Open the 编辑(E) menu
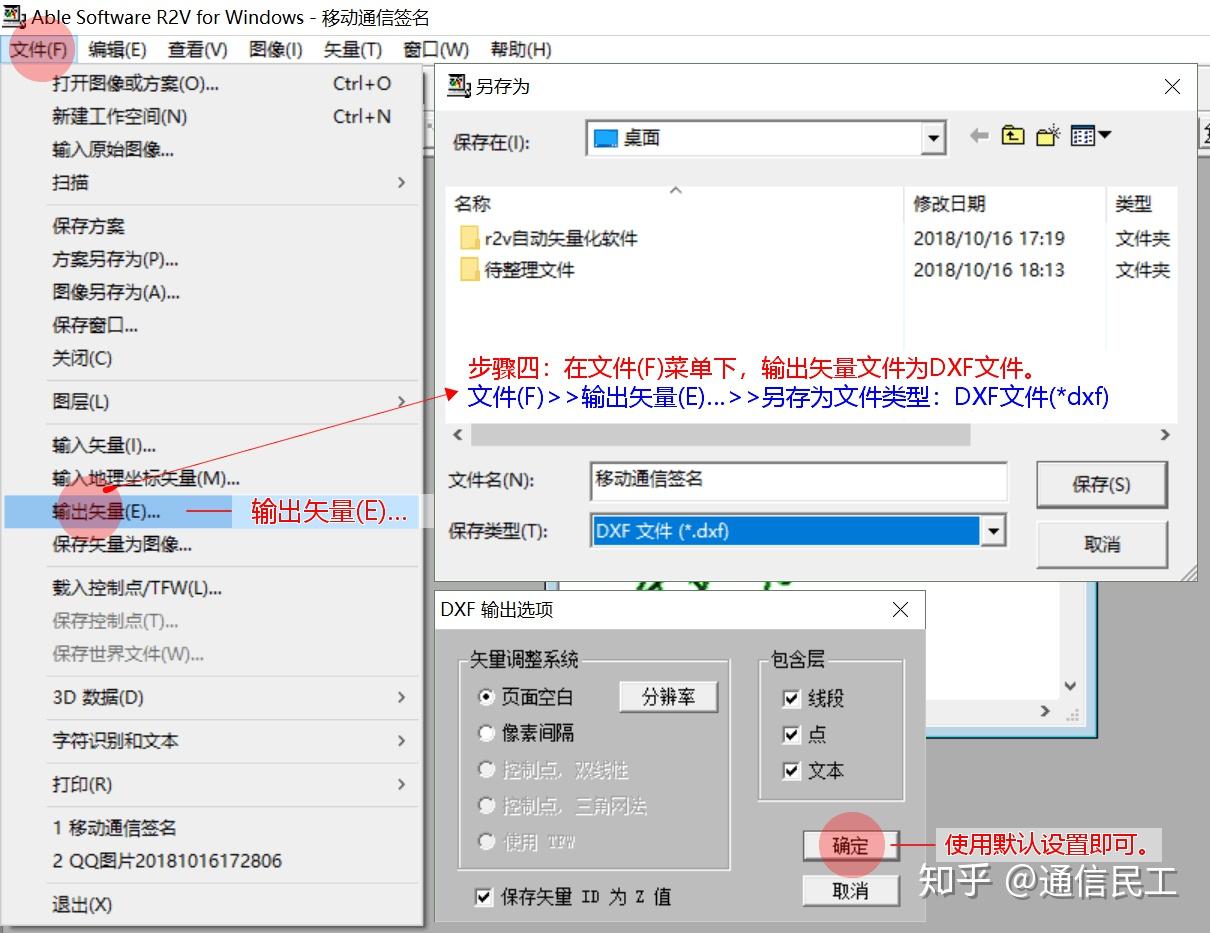This screenshot has width=1210, height=933. click(x=117, y=49)
